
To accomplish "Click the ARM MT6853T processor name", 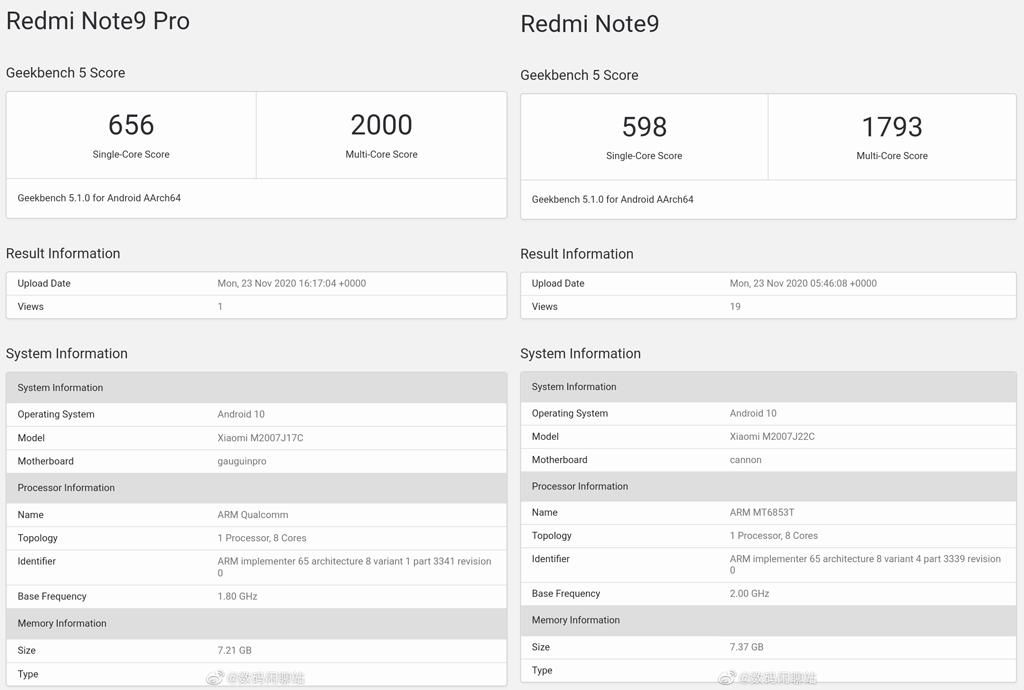I will 762,513.
